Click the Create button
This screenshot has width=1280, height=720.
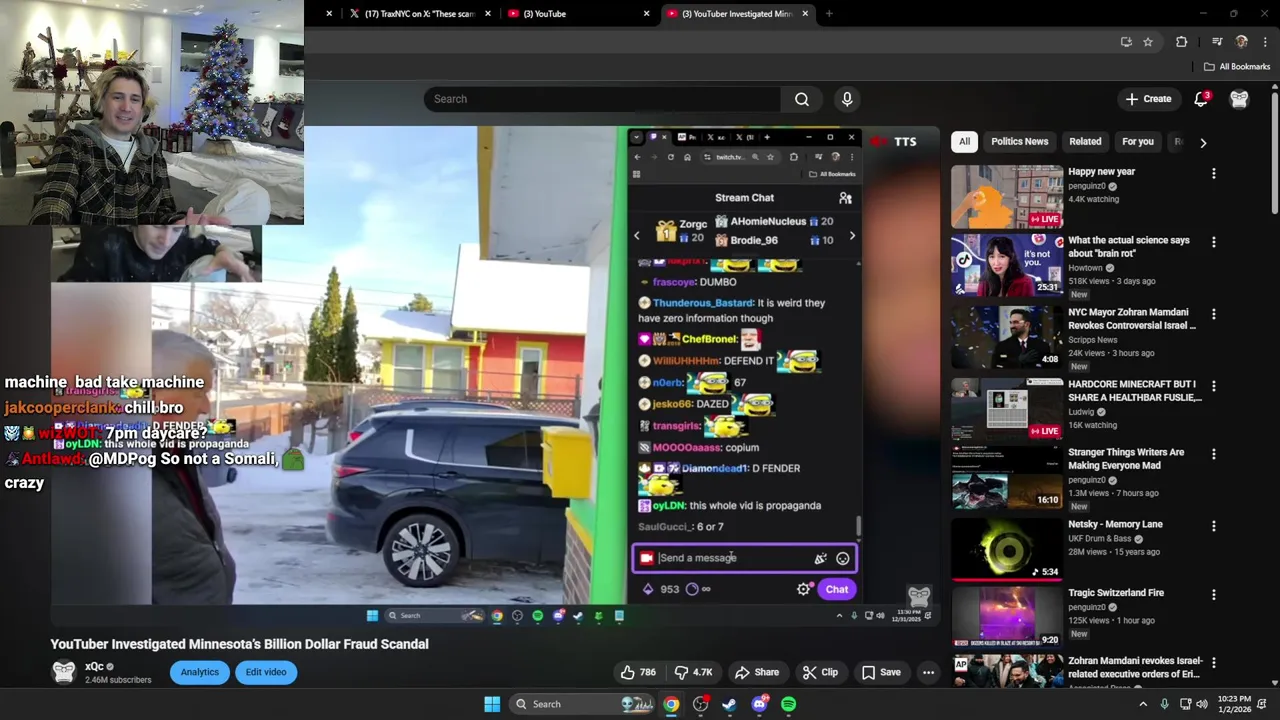pyautogui.click(x=1148, y=99)
